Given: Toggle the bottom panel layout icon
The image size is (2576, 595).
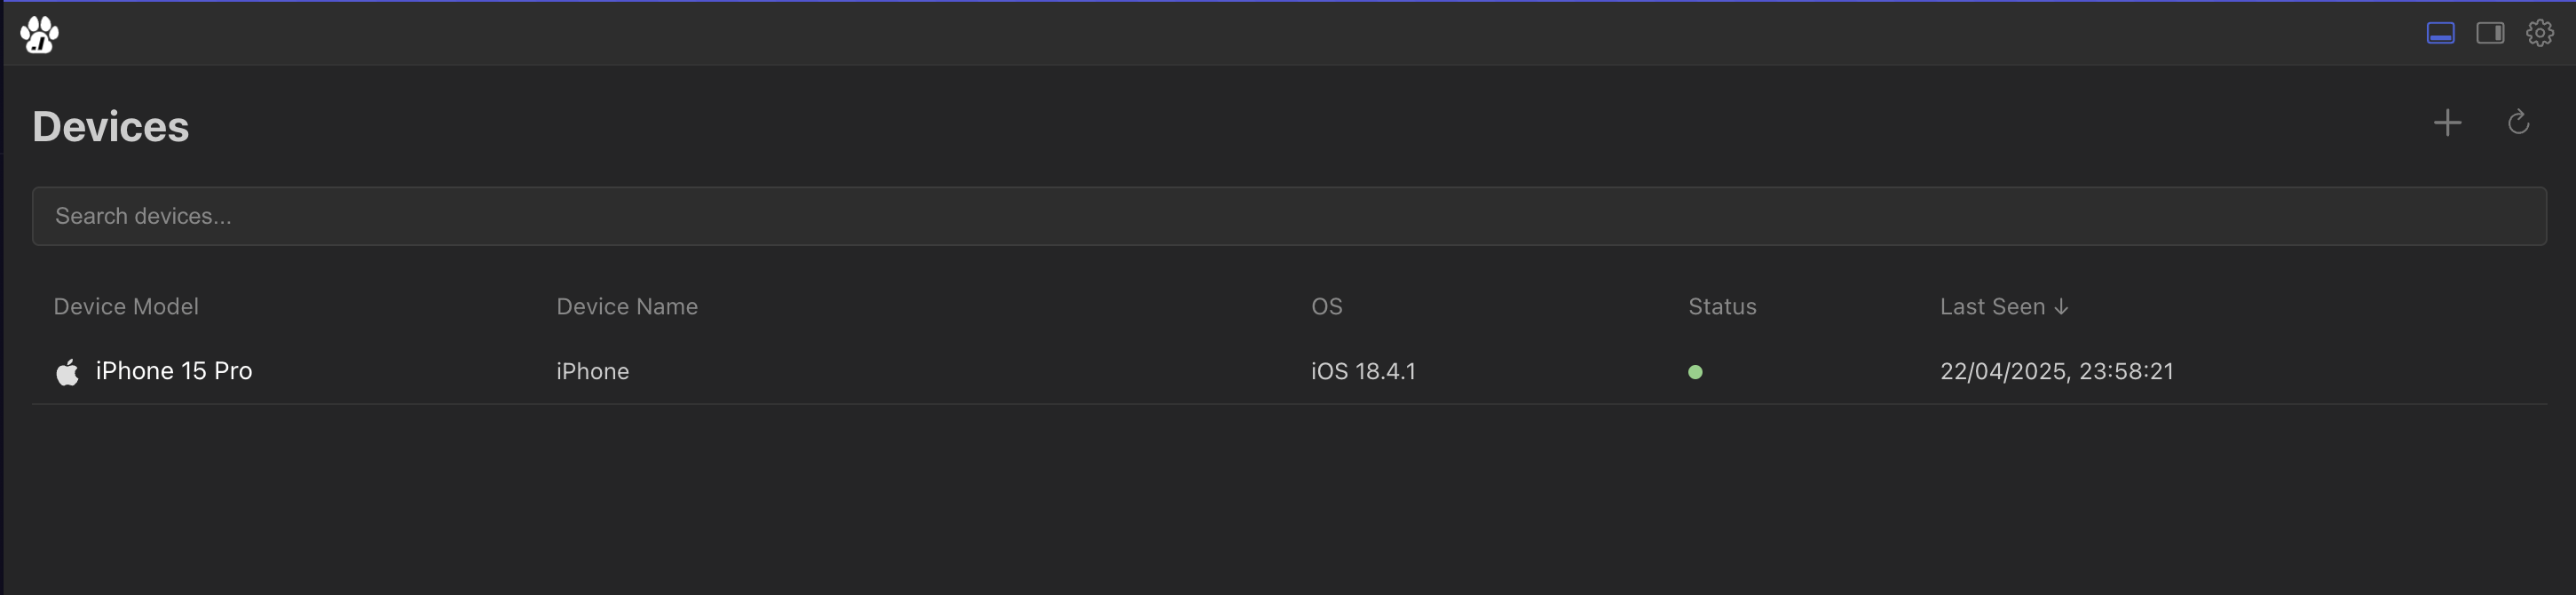Looking at the screenshot, I should pos(2440,33).
